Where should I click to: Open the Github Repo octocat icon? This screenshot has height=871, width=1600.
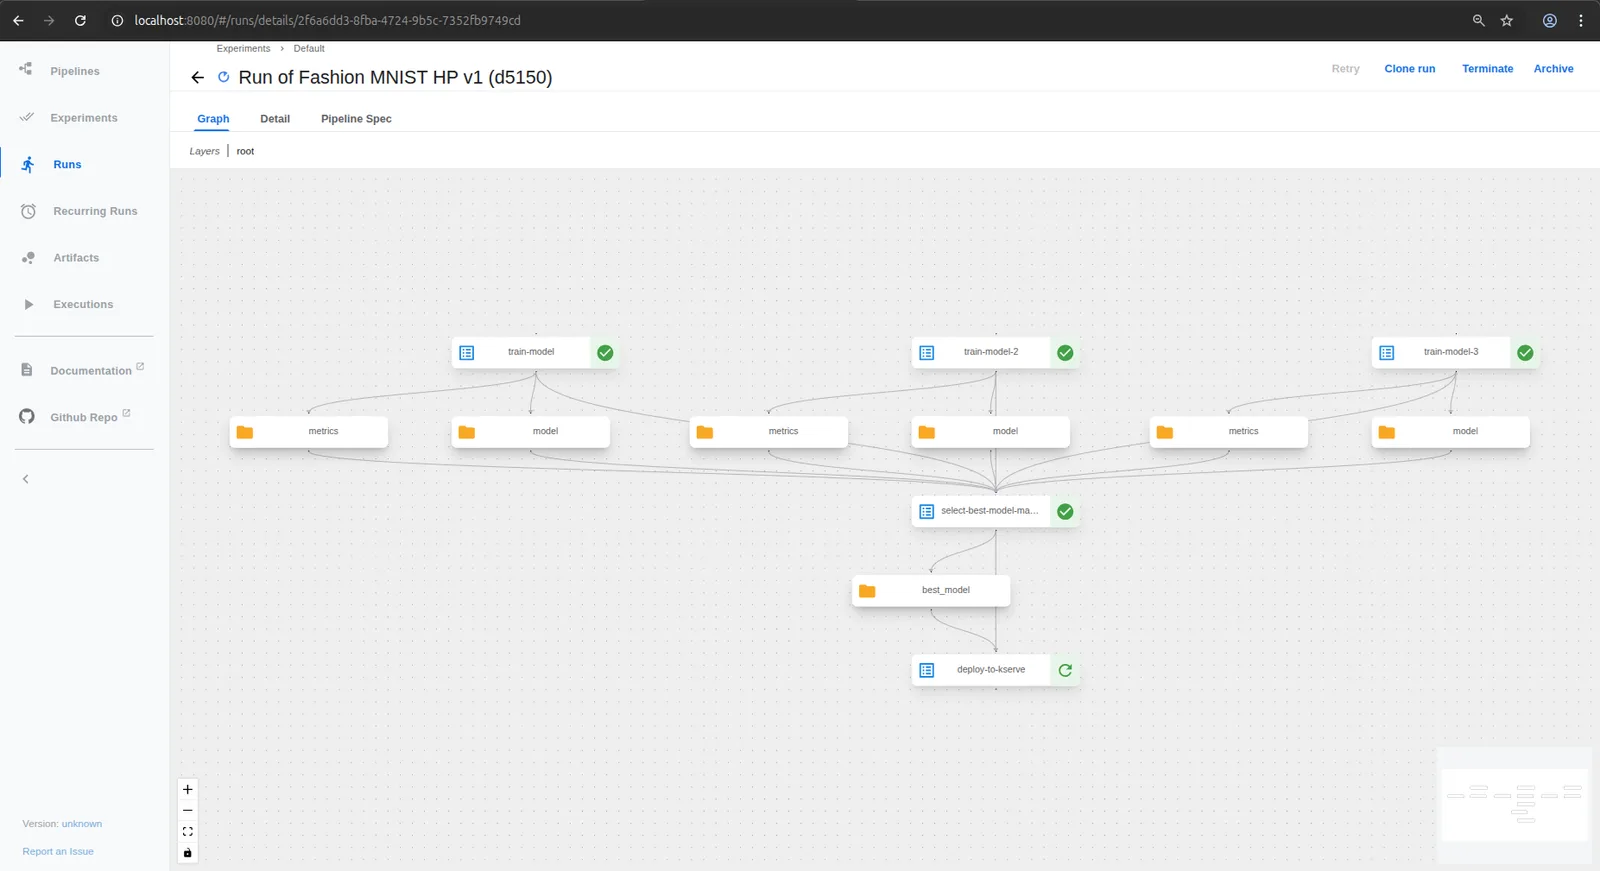point(27,417)
